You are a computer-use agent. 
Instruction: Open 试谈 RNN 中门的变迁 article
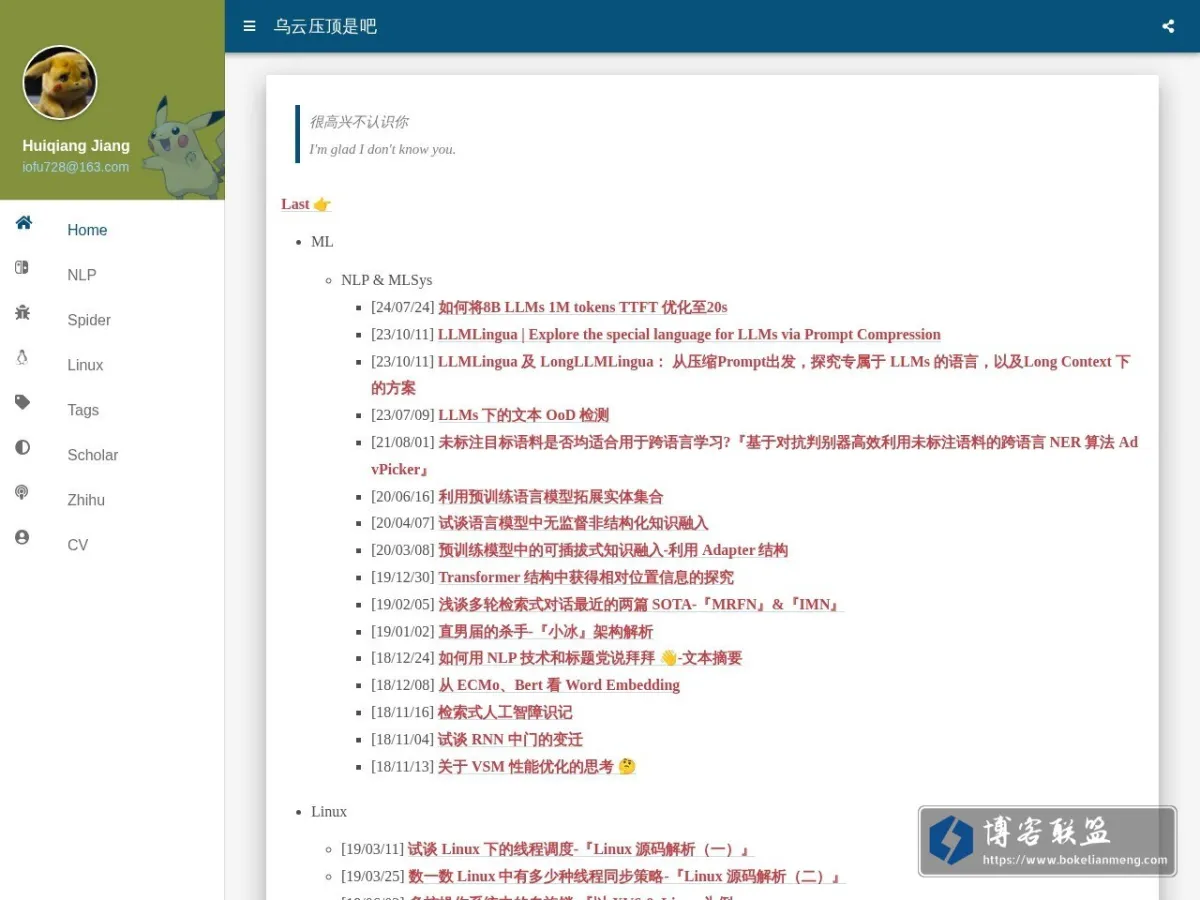click(510, 739)
